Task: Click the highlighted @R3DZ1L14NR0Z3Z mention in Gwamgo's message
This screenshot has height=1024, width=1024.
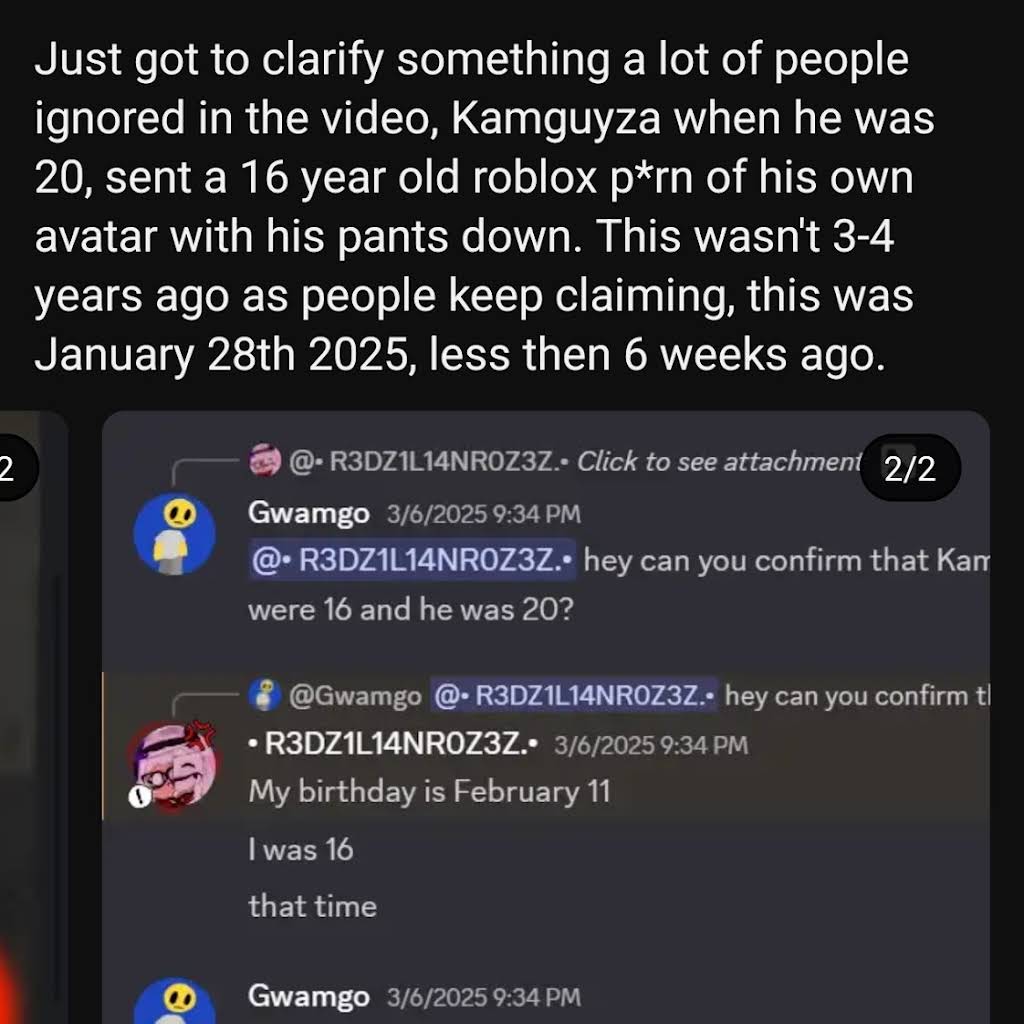Action: click(x=411, y=560)
